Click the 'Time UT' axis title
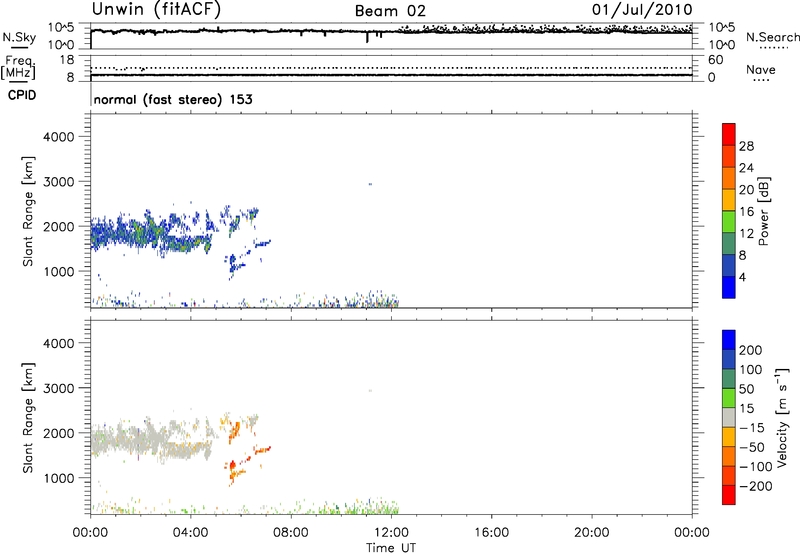The height and width of the screenshot is (554, 800). tap(391, 548)
